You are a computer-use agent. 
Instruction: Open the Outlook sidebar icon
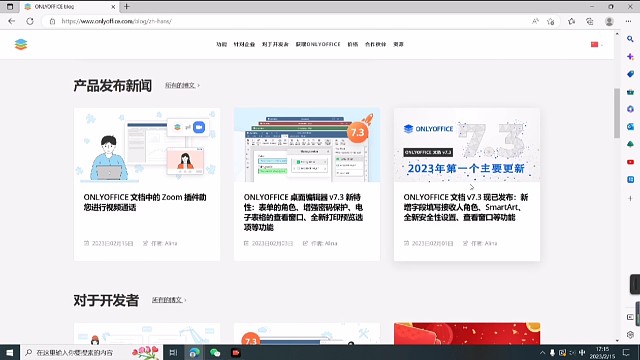(630, 127)
